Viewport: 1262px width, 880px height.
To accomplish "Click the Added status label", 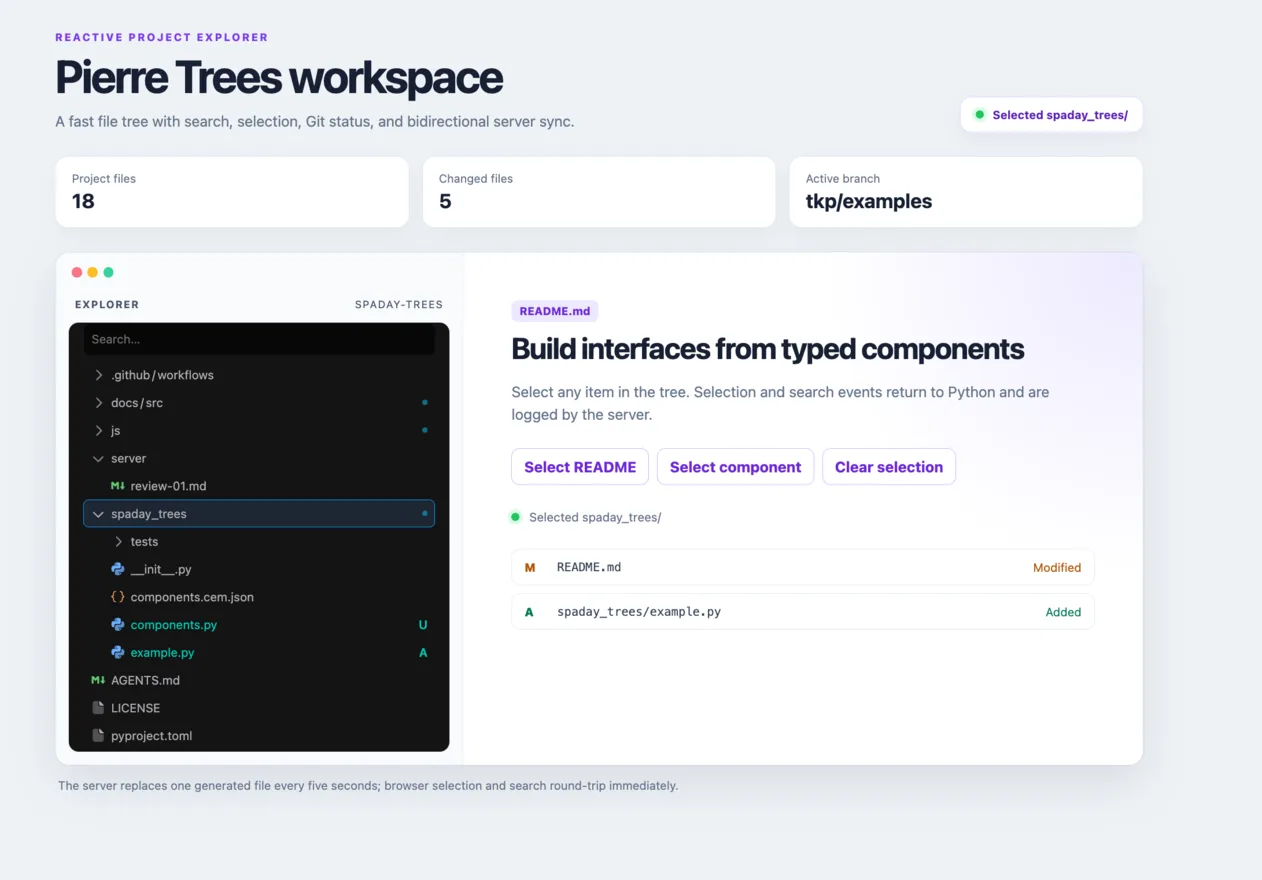I will pyautogui.click(x=1063, y=612).
